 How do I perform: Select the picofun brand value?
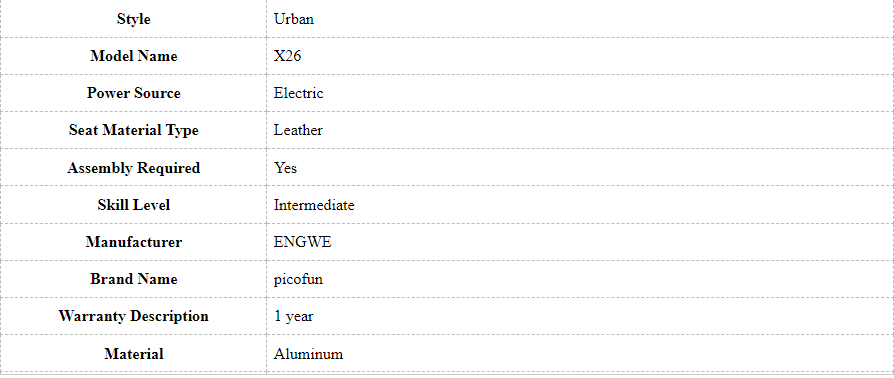tap(298, 279)
